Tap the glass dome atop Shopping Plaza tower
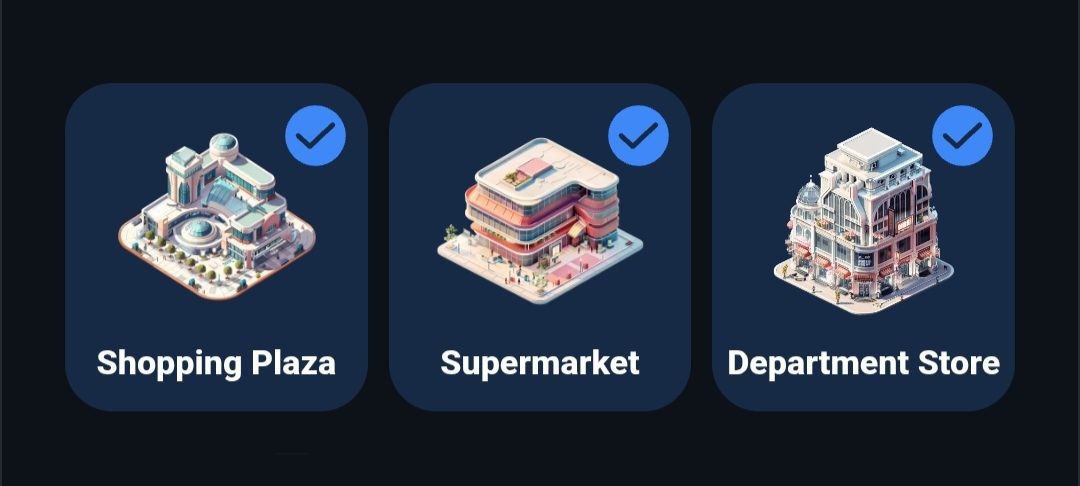The height and width of the screenshot is (486, 1080). pyautogui.click(x=224, y=145)
